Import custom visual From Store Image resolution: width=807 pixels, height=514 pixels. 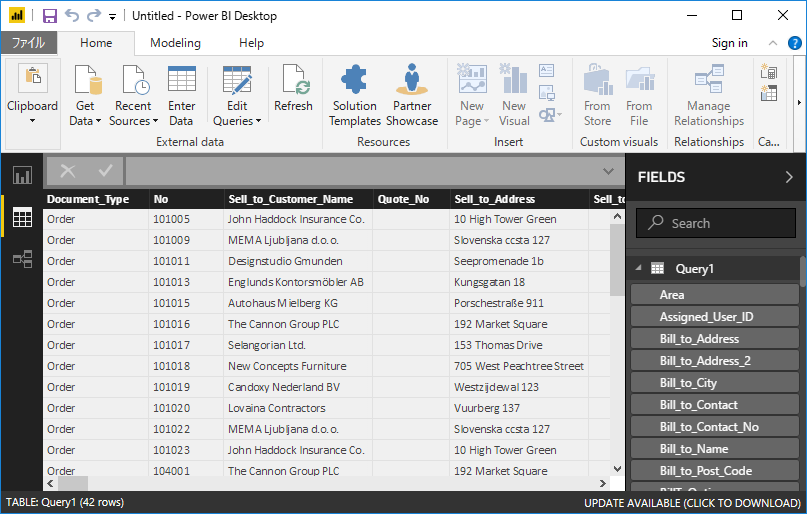tap(597, 96)
